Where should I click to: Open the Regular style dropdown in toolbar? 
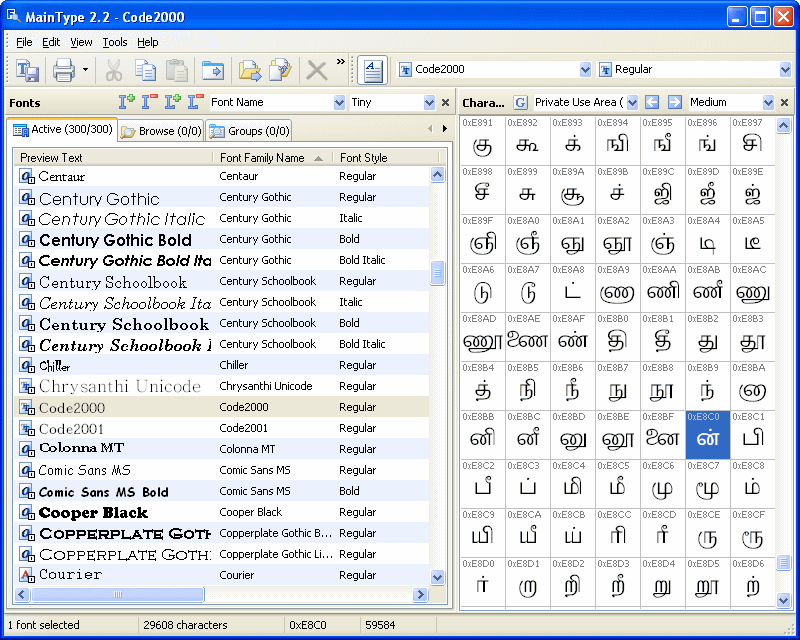pyautogui.click(x=785, y=69)
